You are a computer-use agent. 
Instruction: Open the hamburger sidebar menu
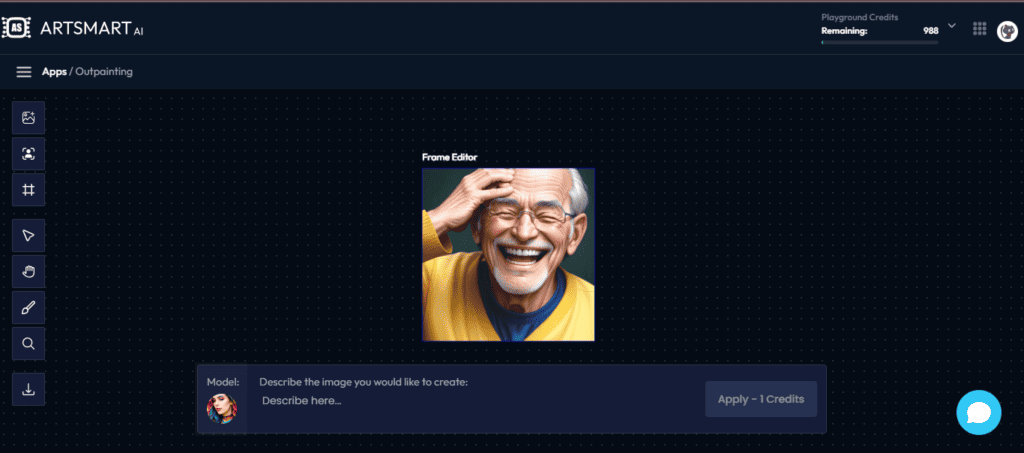click(24, 72)
